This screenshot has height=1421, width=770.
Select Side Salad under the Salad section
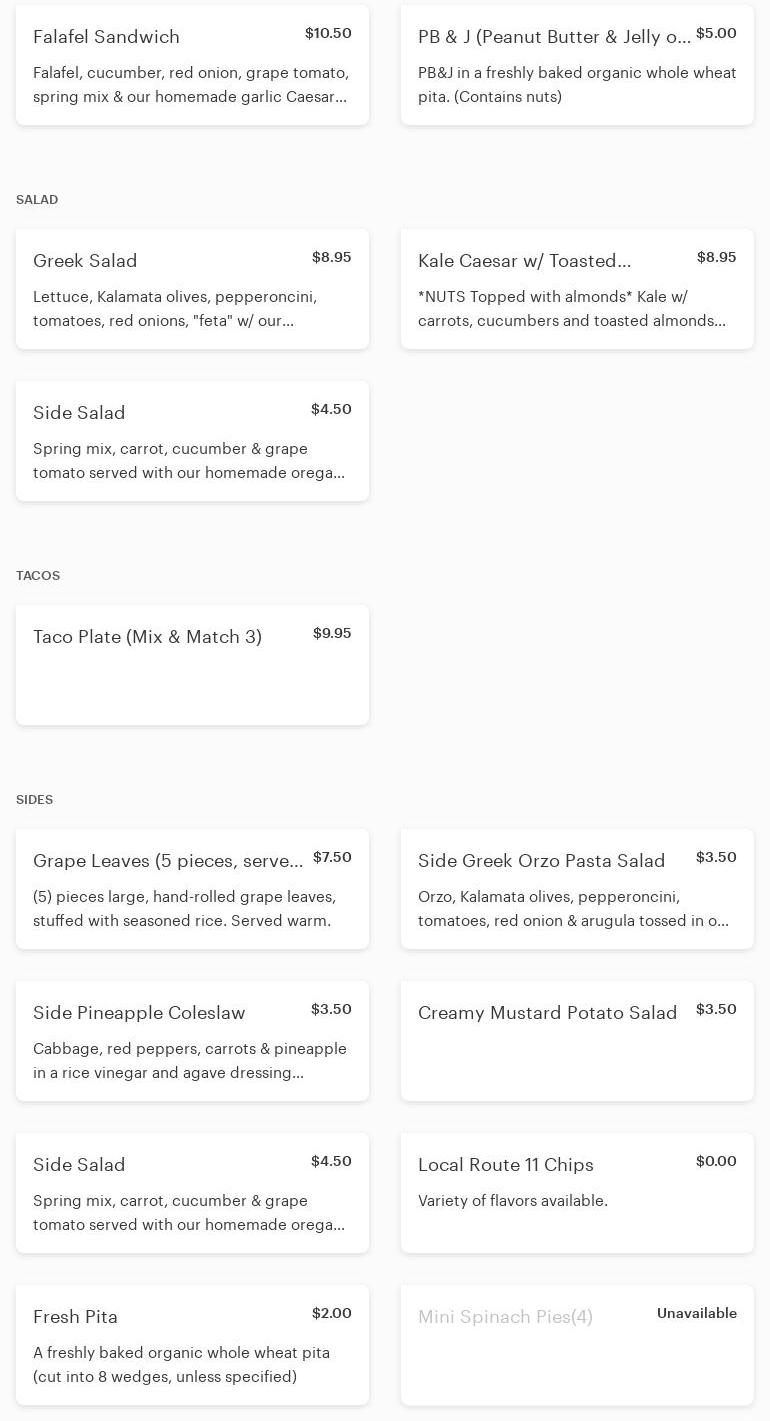pyautogui.click(x=192, y=441)
